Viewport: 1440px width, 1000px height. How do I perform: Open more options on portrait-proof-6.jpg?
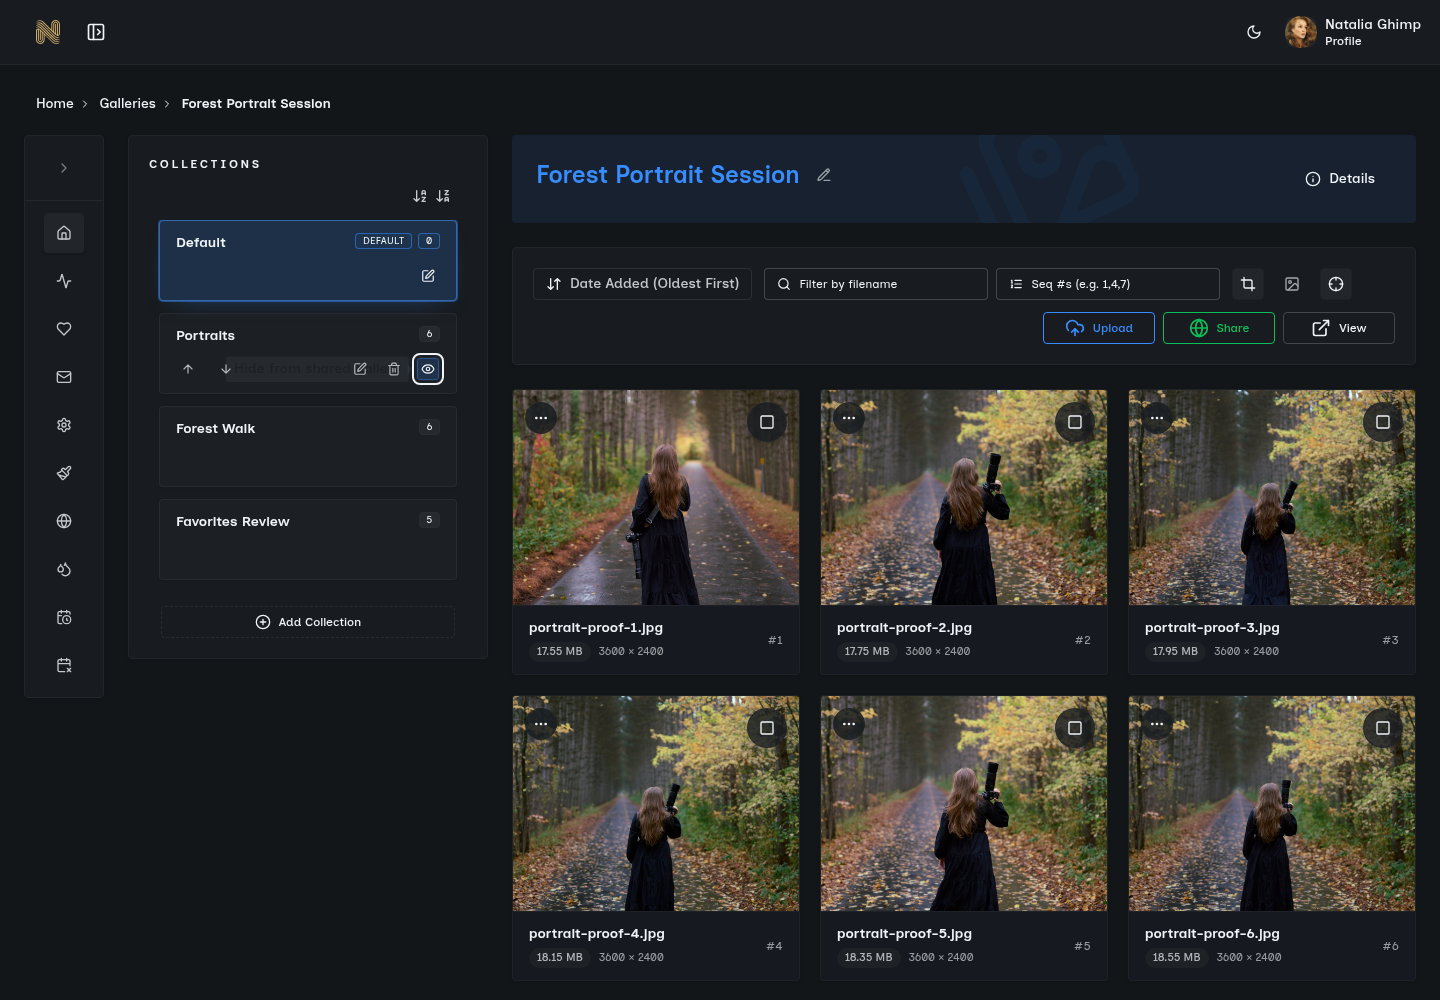coord(1157,724)
